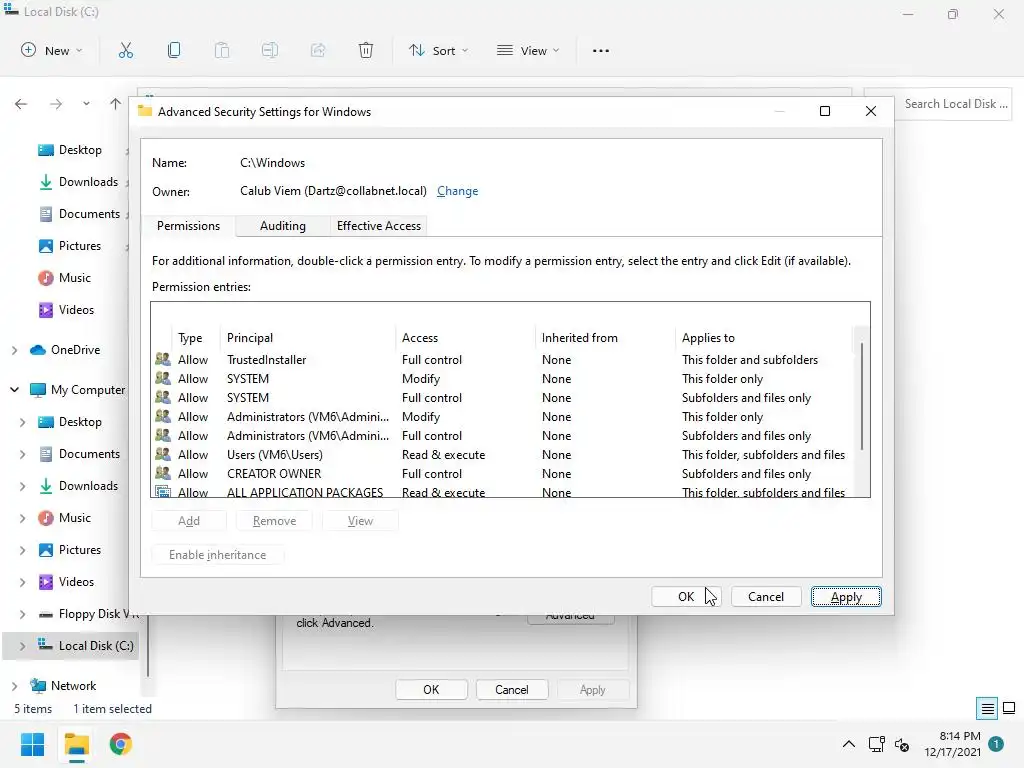1024x768 pixels.
Task: Click the Paste clipboard icon in toolbar
Action: 222,50
